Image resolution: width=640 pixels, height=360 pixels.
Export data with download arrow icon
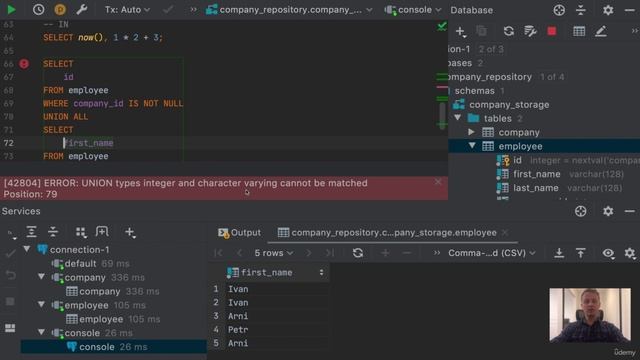click(x=559, y=253)
